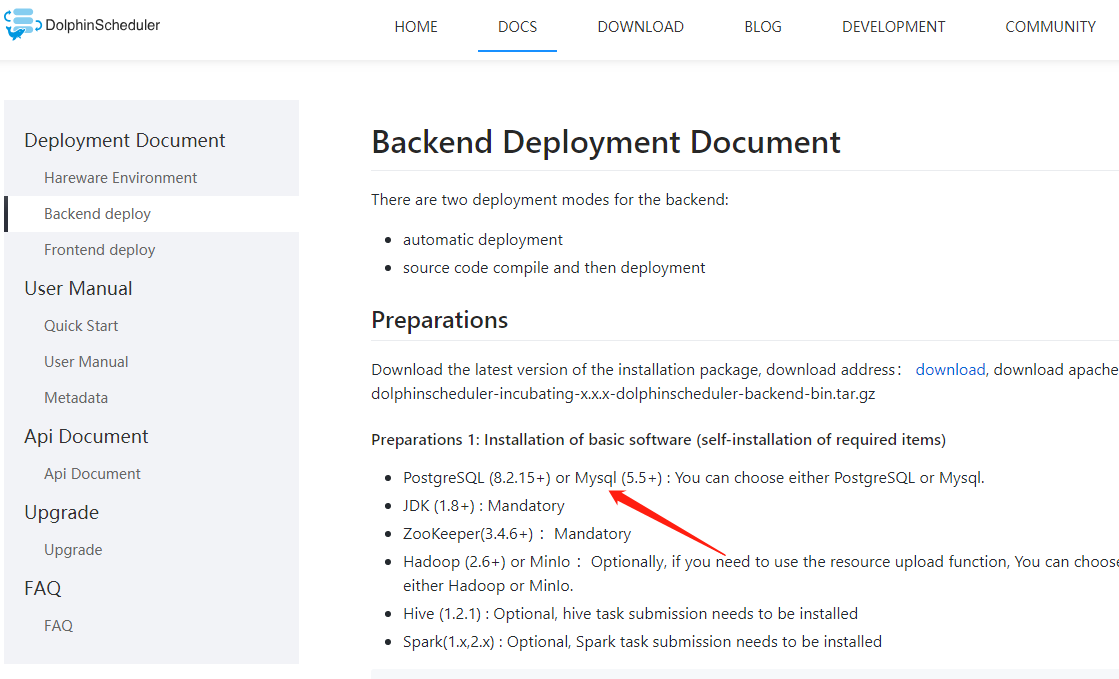Open Frontend deploy in sidebar
Screen dimensions: 1119x679
pyautogui.click(x=100, y=250)
